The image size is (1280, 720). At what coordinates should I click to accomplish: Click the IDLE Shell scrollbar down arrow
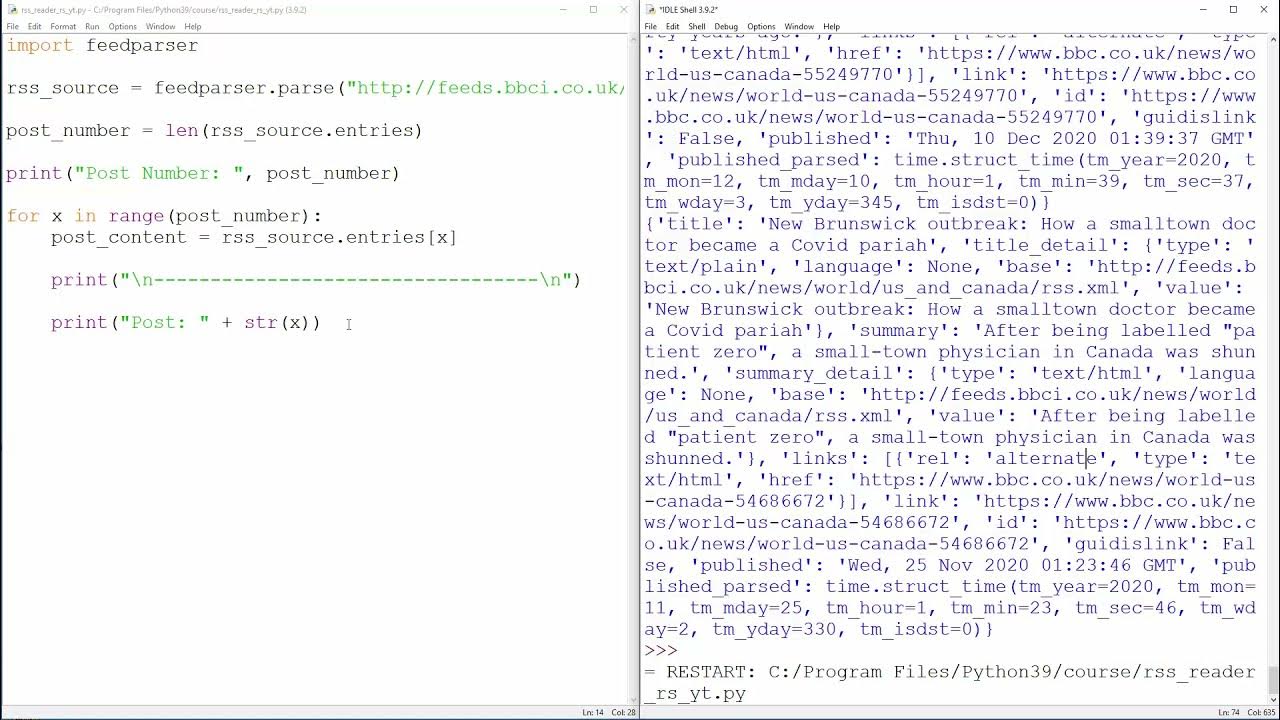[x=1272, y=698]
